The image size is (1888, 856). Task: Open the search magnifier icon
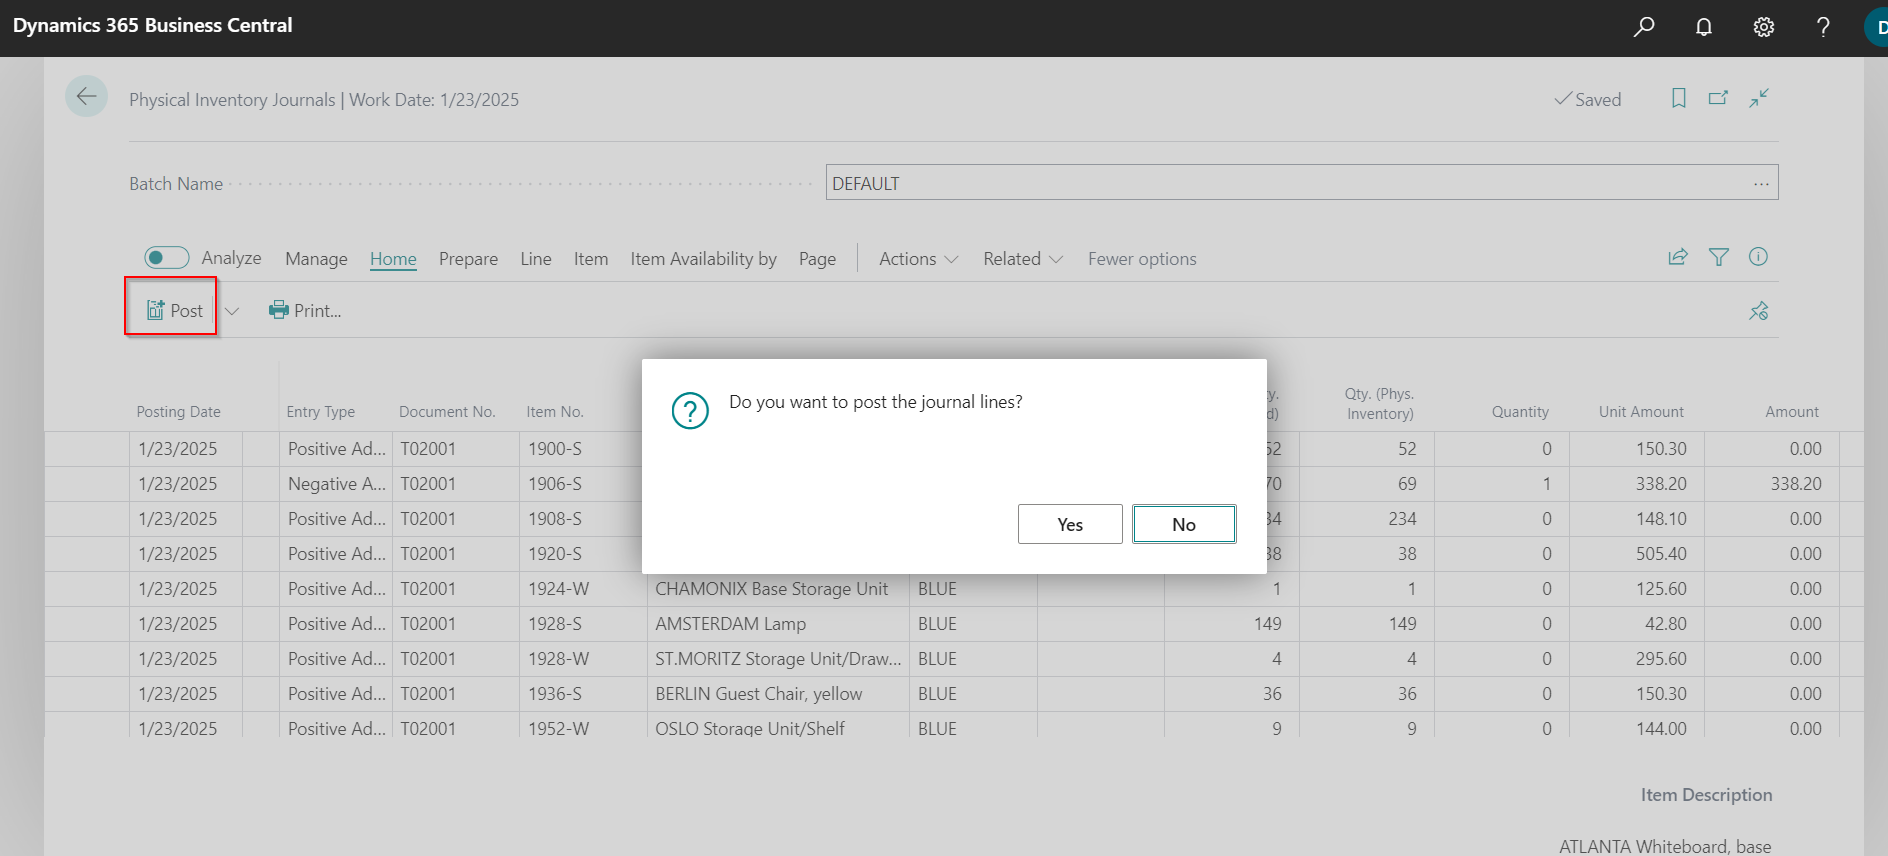(1644, 27)
